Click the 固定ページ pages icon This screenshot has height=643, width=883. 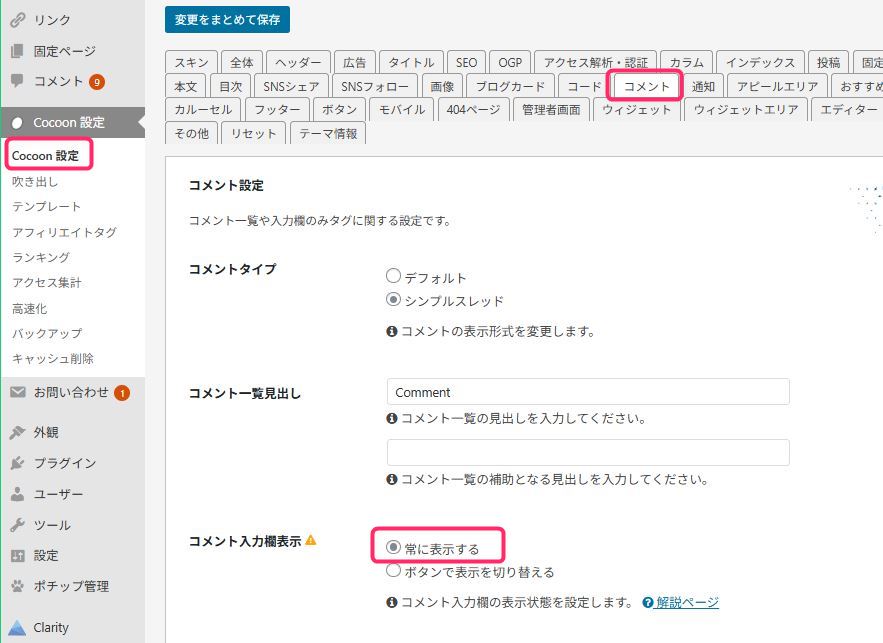[x=17, y=51]
